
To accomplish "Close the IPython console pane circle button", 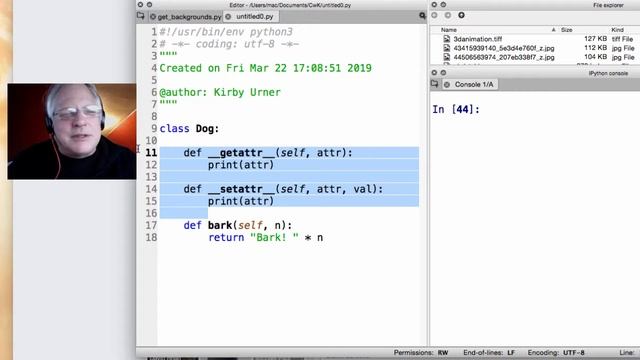I will coord(434,73).
